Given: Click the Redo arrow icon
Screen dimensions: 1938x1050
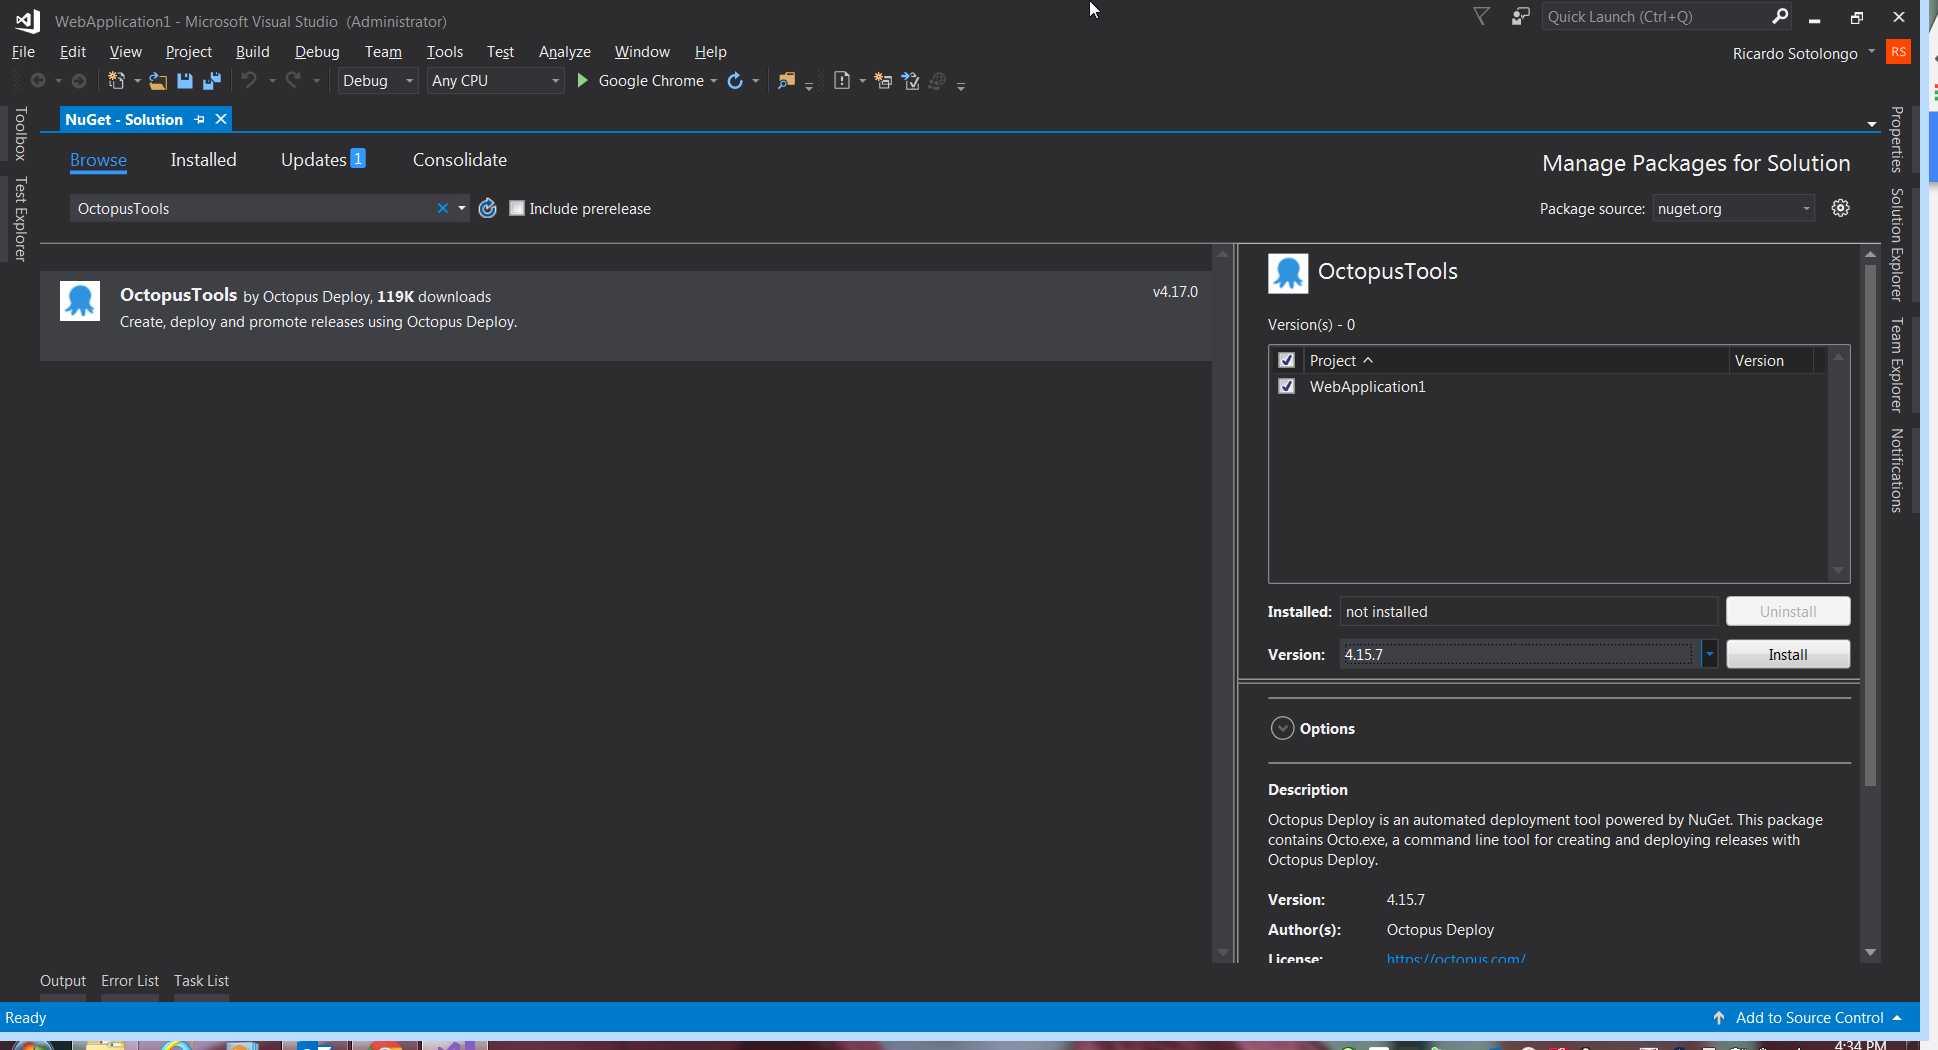Looking at the screenshot, I should (x=293, y=80).
